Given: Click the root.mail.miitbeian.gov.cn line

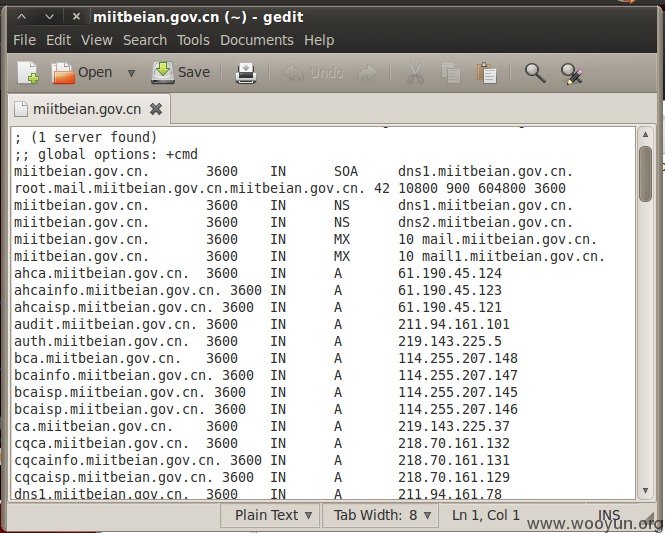Looking at the screenshot, I should [x=290, y=188].
